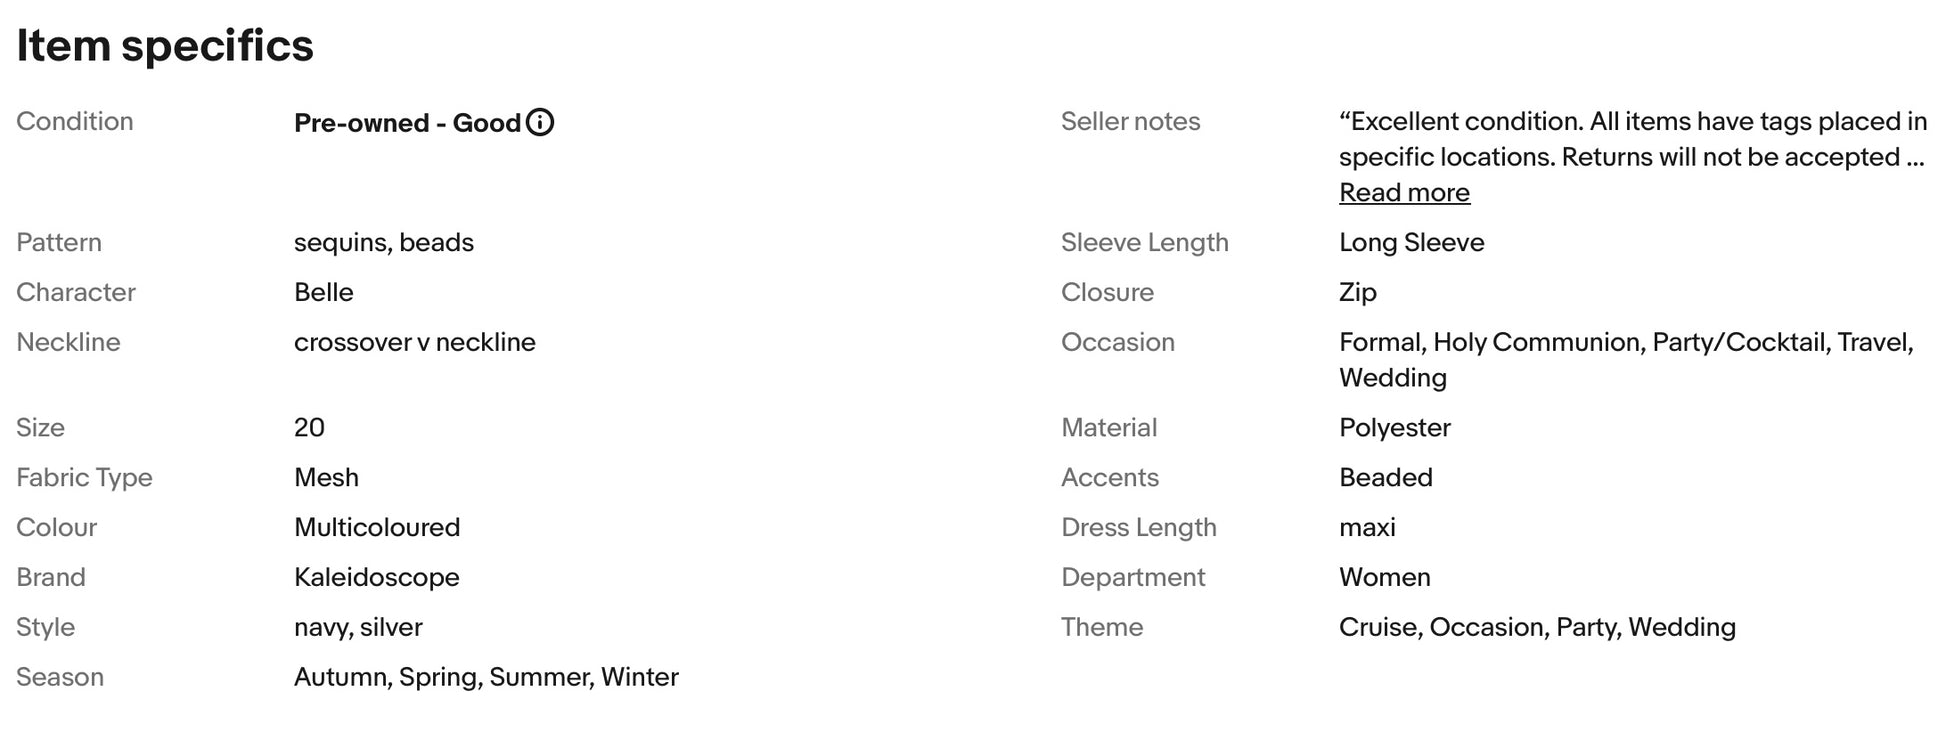This screenshot has height=732, width=1946.
Task: Click the Polyester material value
Action: [x=1394, y=427]
